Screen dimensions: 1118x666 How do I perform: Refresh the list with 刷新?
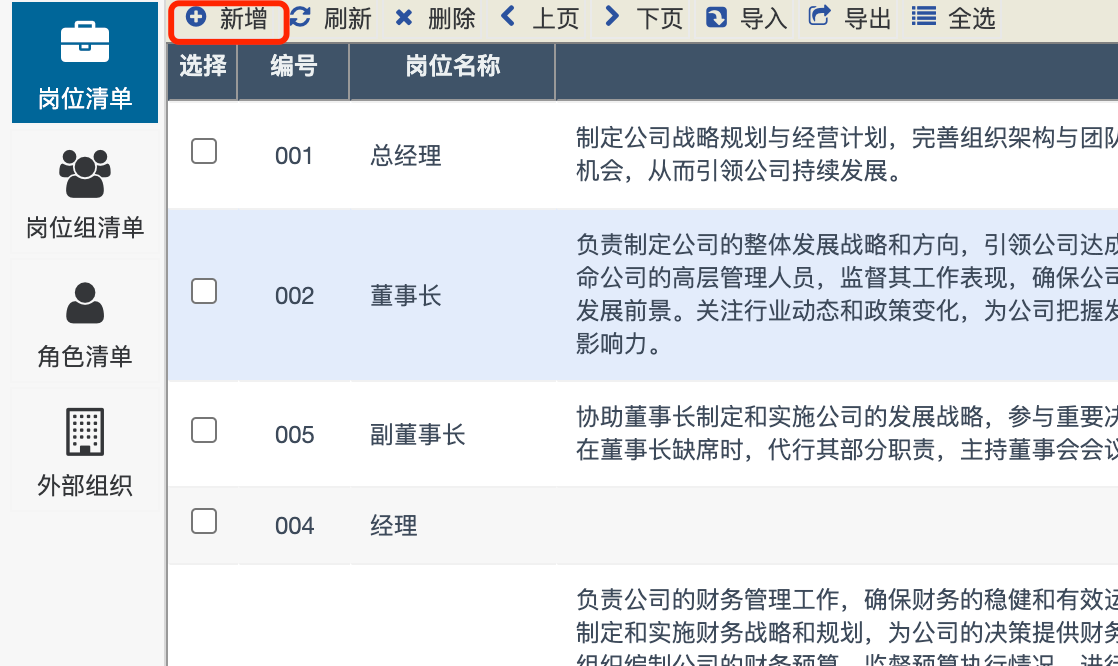[331, 18]
